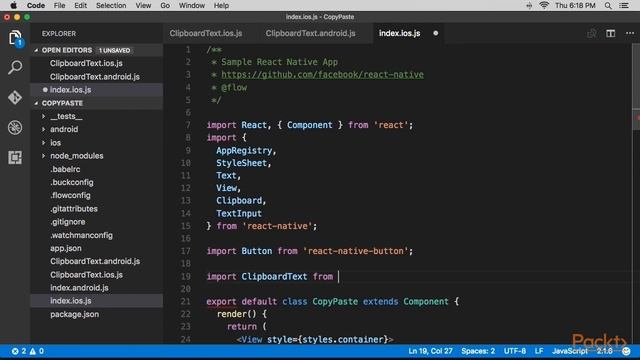Open ClipboardText.android.js in COPYPASTE file tree
The height and width of the screenshot is (360, 640).
tap(97, 261)
